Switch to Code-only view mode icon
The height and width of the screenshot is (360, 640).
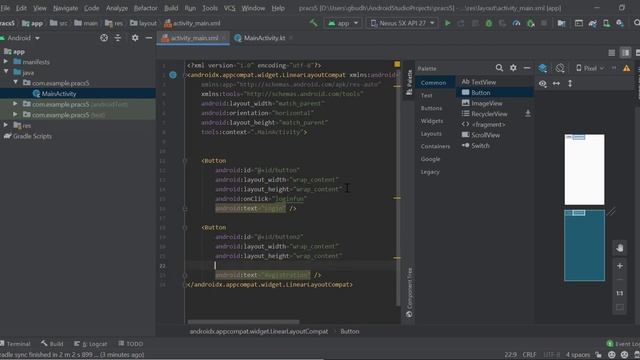(611, 53)
